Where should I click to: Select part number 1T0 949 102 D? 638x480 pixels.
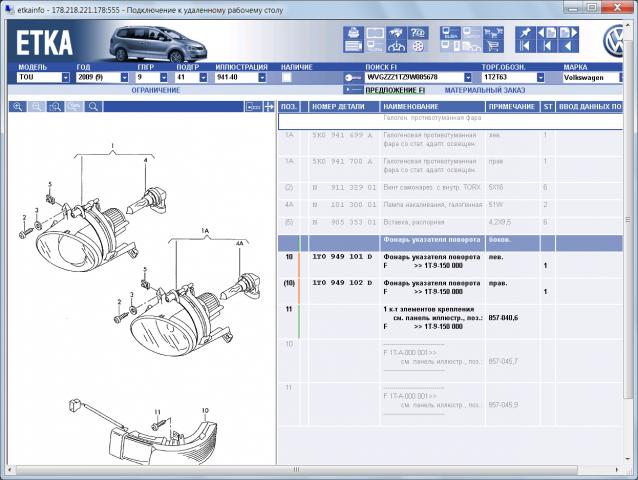coord(342,283)
